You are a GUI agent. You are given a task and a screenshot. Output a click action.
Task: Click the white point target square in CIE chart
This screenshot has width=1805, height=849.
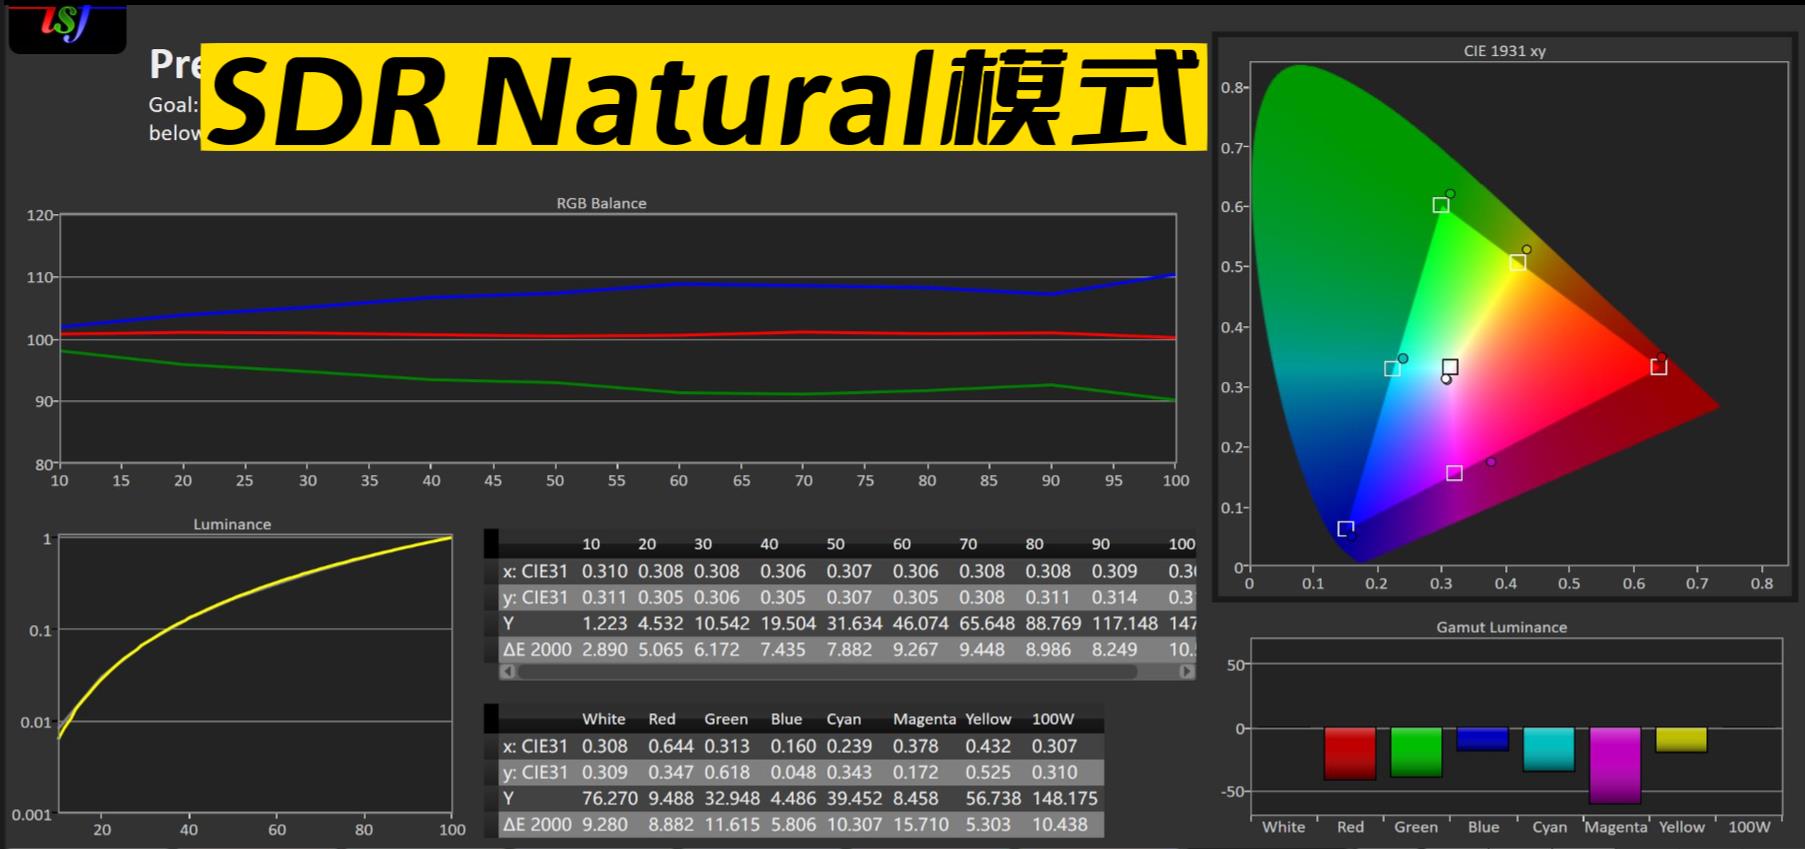tap(1450, 367)
